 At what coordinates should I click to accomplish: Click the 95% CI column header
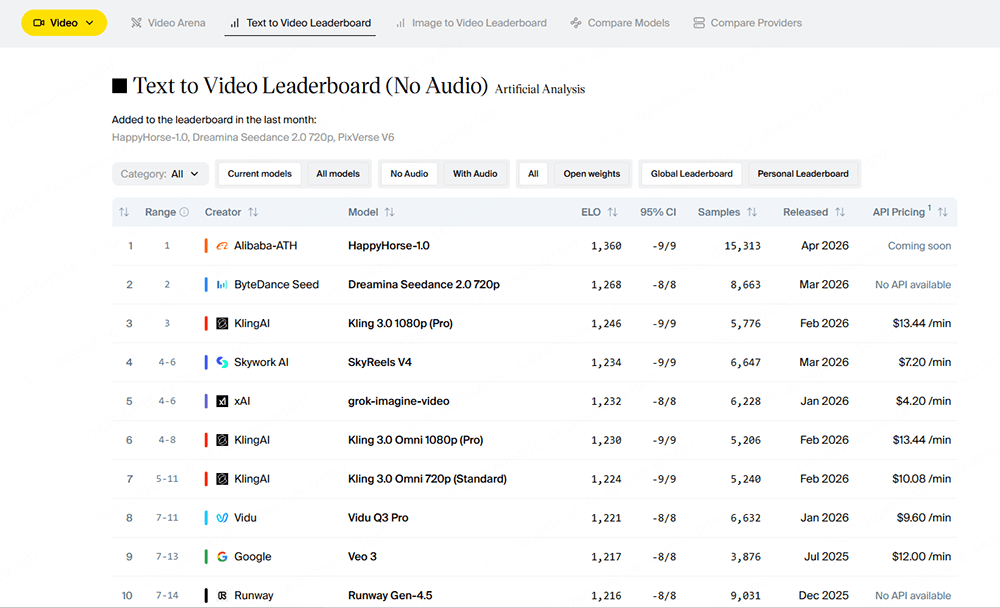658,212
